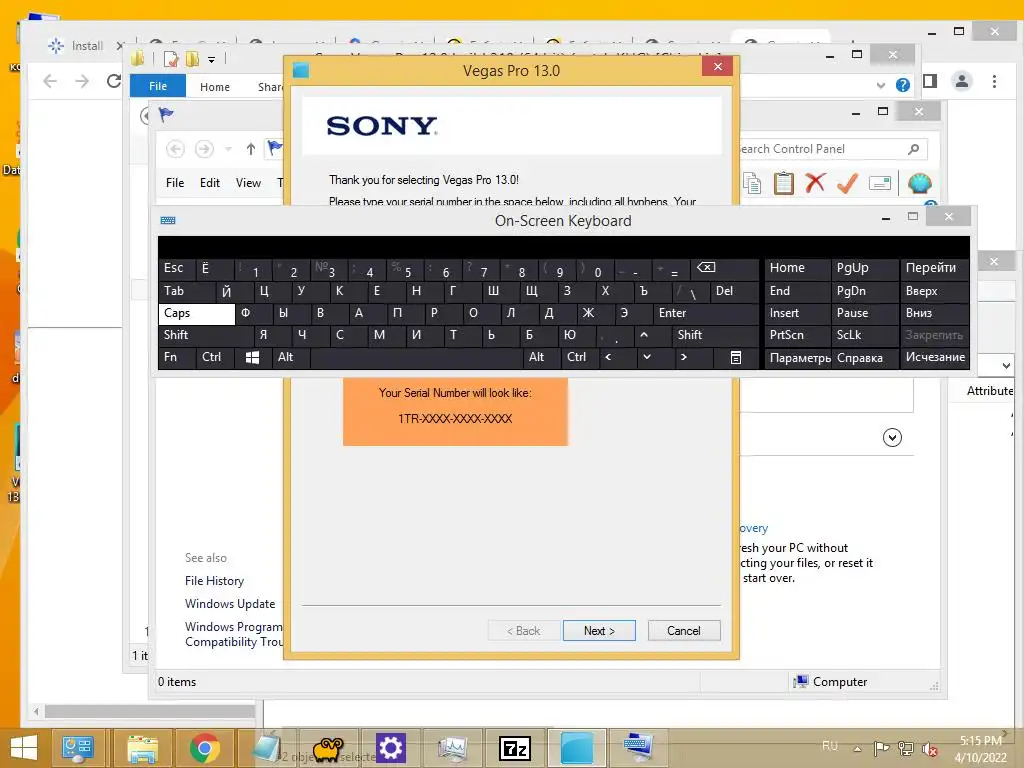
Task: Open 7-Zip from the taskbar
Action: coord(515,748)
